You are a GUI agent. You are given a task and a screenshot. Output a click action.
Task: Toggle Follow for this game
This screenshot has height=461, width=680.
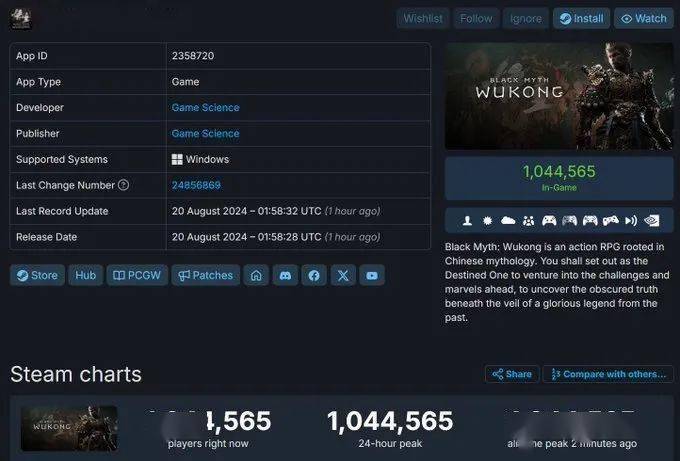[476, 18]
